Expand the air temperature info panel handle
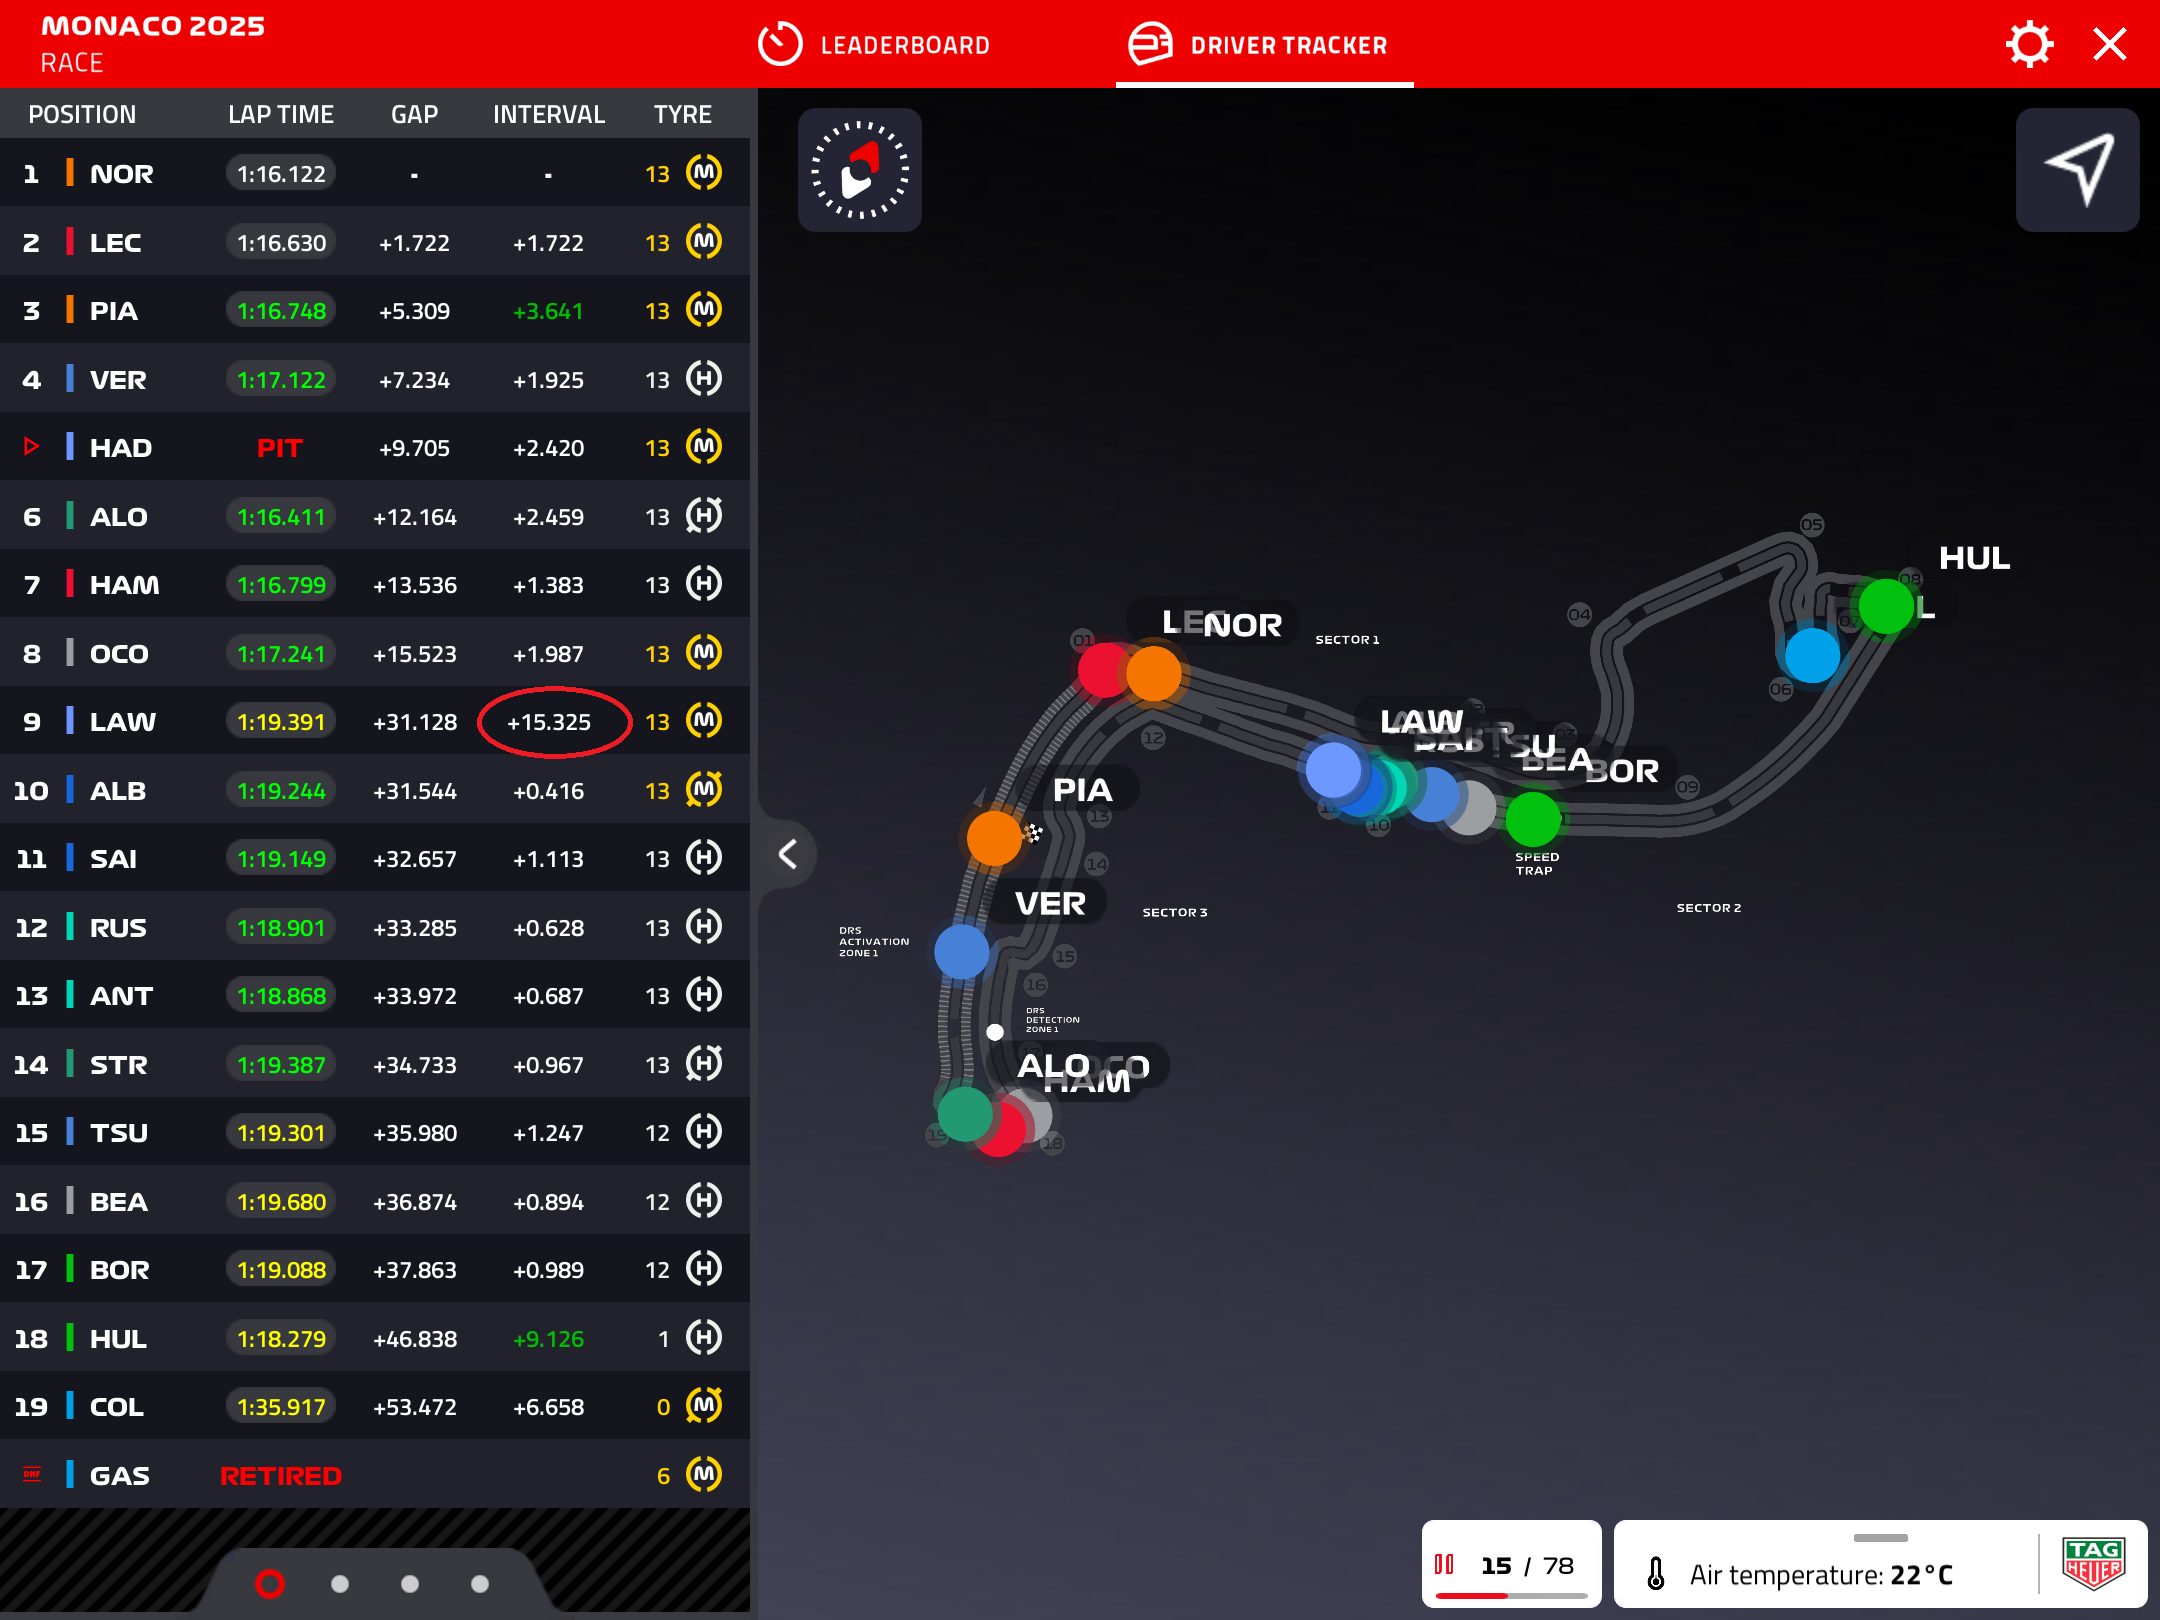 tap(1880, 1538)
